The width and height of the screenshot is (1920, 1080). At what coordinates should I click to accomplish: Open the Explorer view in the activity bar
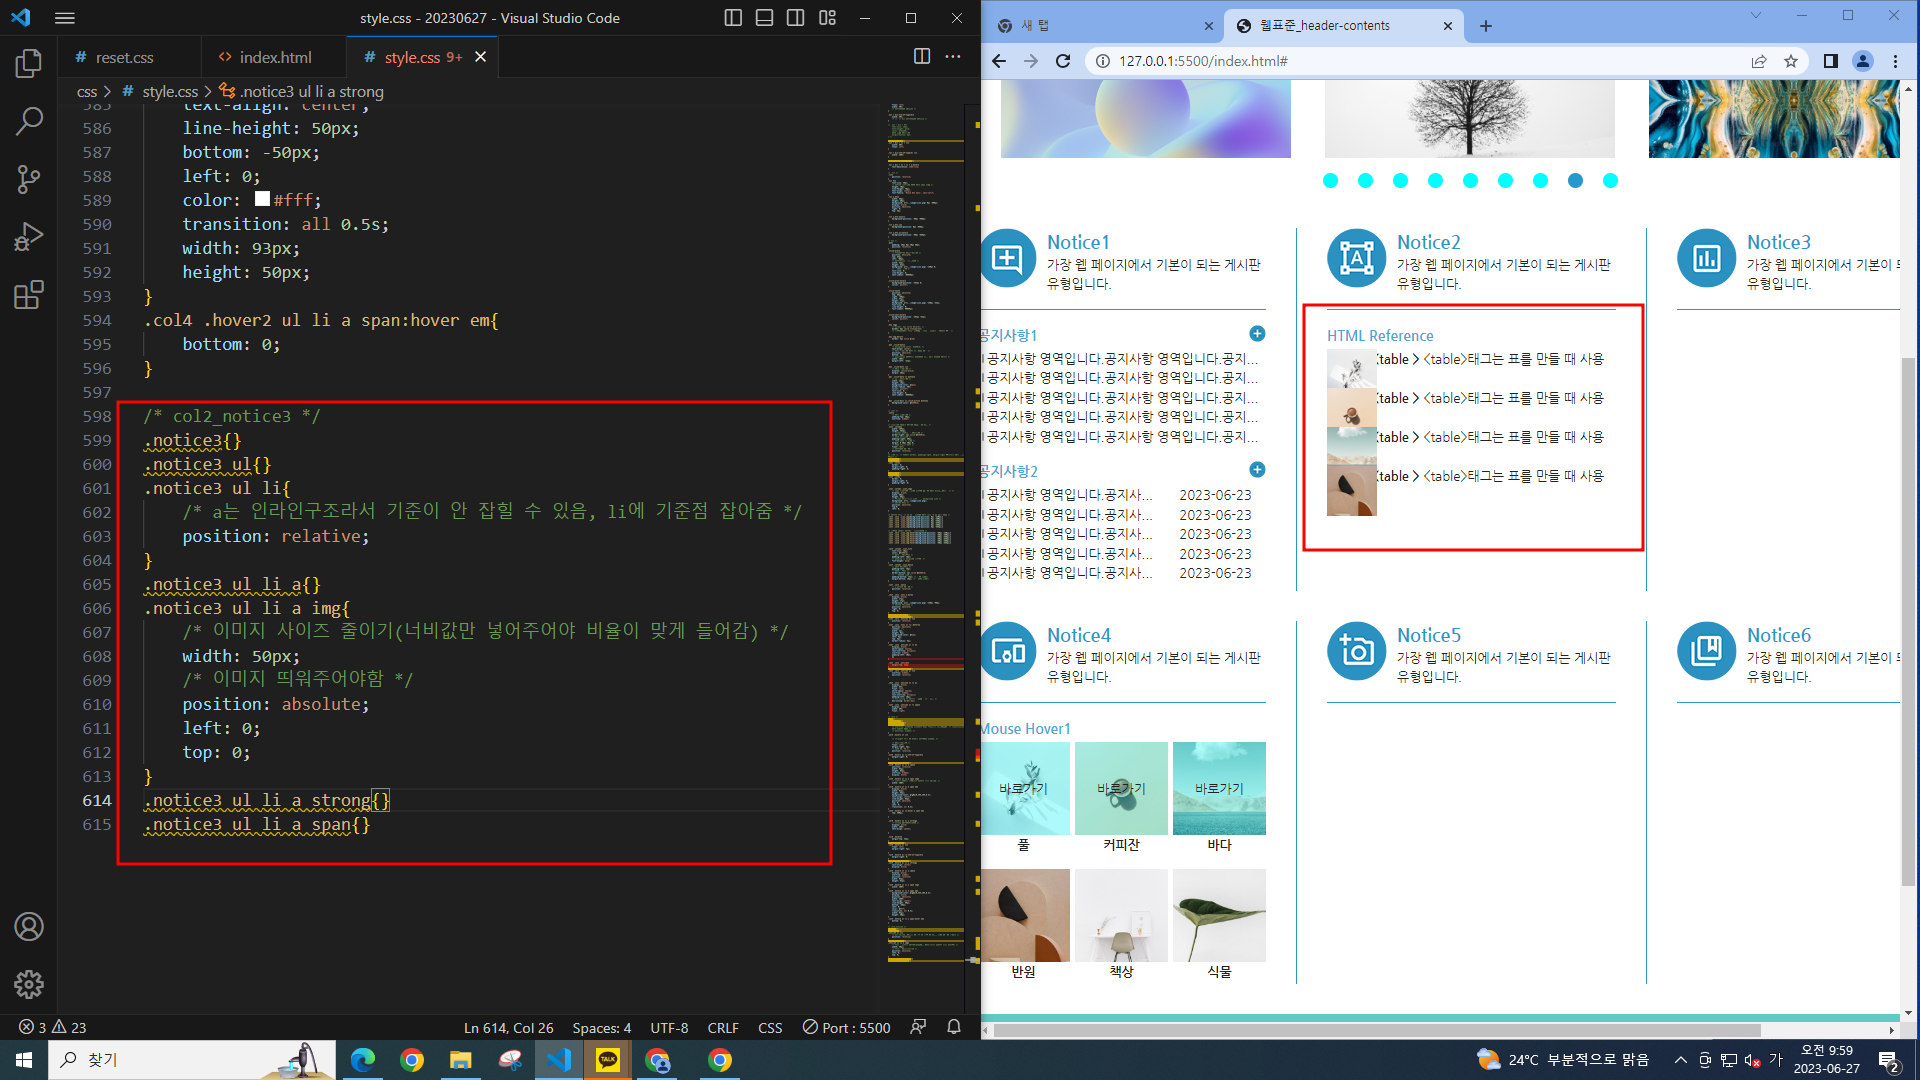[29, 64]
